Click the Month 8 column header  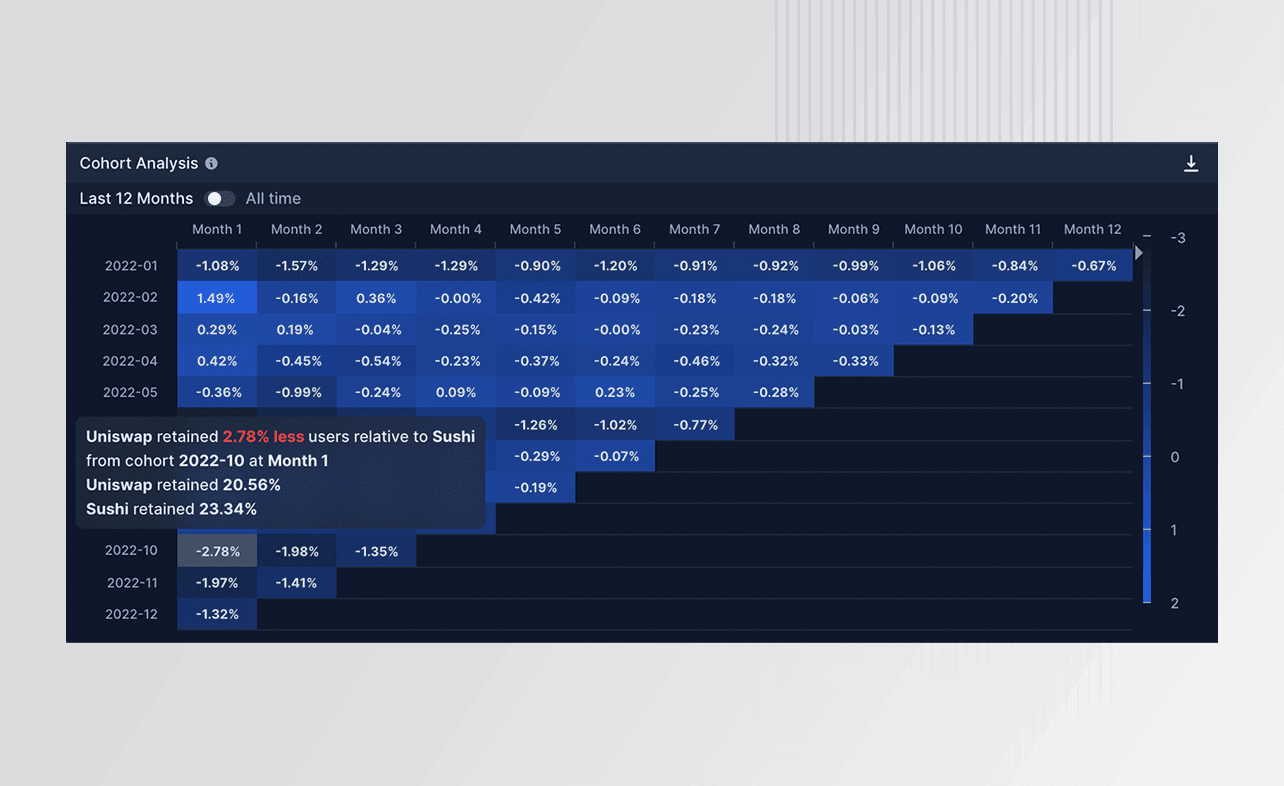tap(774, 229)
